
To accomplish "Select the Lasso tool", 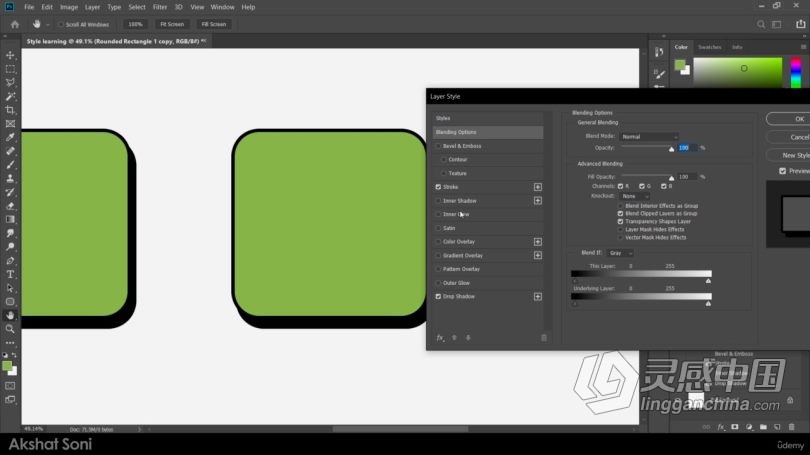I will 10,83.
